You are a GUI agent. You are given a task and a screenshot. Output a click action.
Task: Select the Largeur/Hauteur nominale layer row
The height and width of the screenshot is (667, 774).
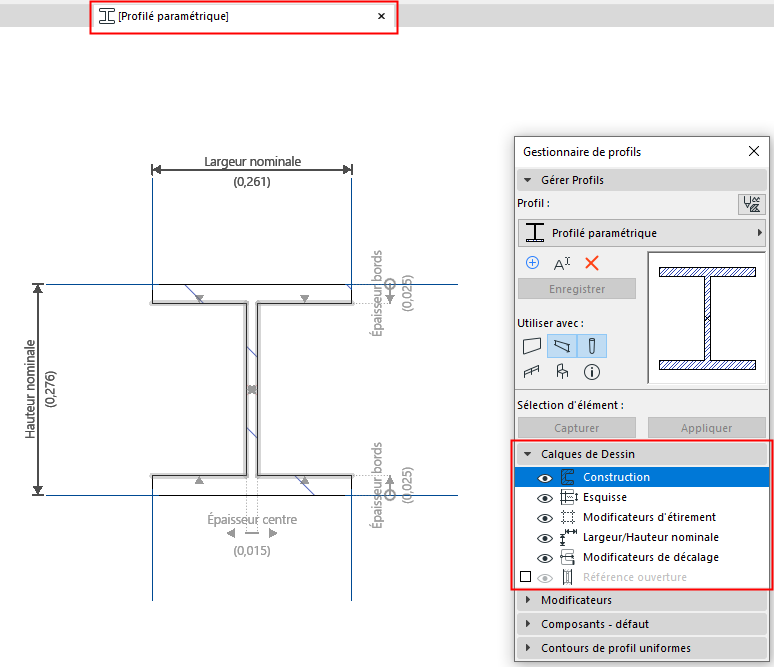click(642, 537)
